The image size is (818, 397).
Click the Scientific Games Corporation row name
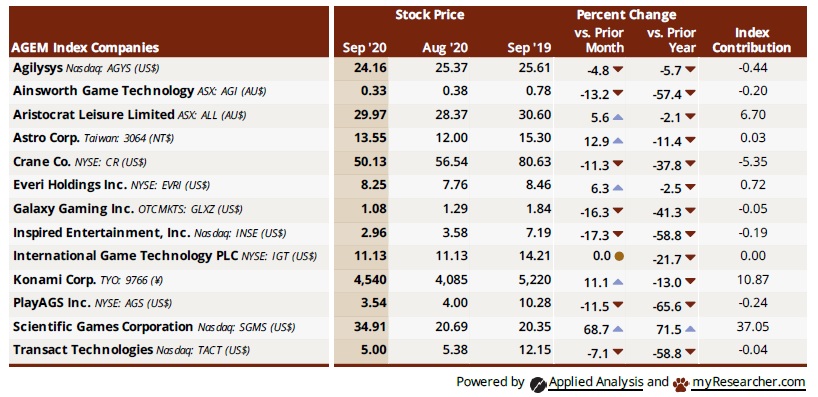[103, 327]
